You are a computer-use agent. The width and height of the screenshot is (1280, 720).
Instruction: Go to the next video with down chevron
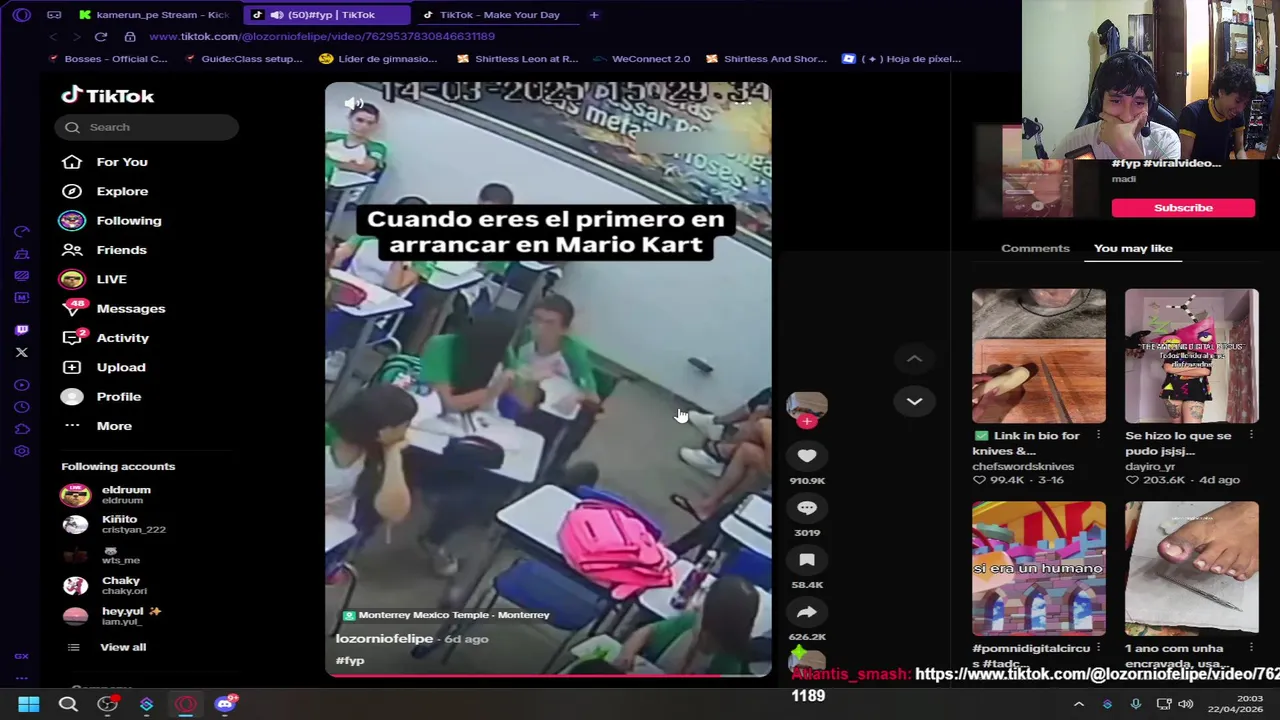click(914, 401)
